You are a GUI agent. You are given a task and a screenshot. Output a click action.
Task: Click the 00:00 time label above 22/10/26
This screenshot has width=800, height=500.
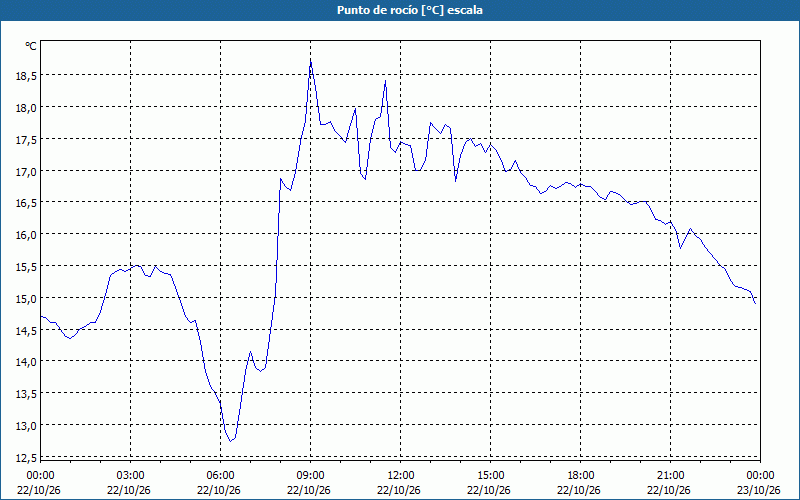coord(40,476)
